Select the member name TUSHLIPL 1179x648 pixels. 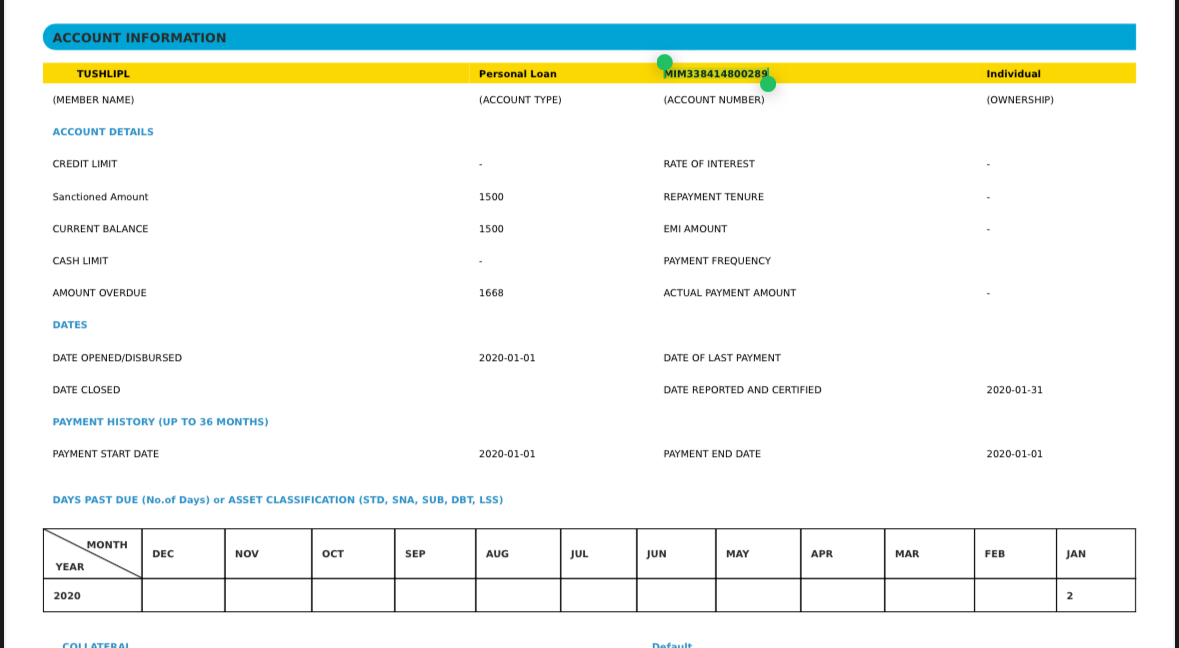click(103, 74)
